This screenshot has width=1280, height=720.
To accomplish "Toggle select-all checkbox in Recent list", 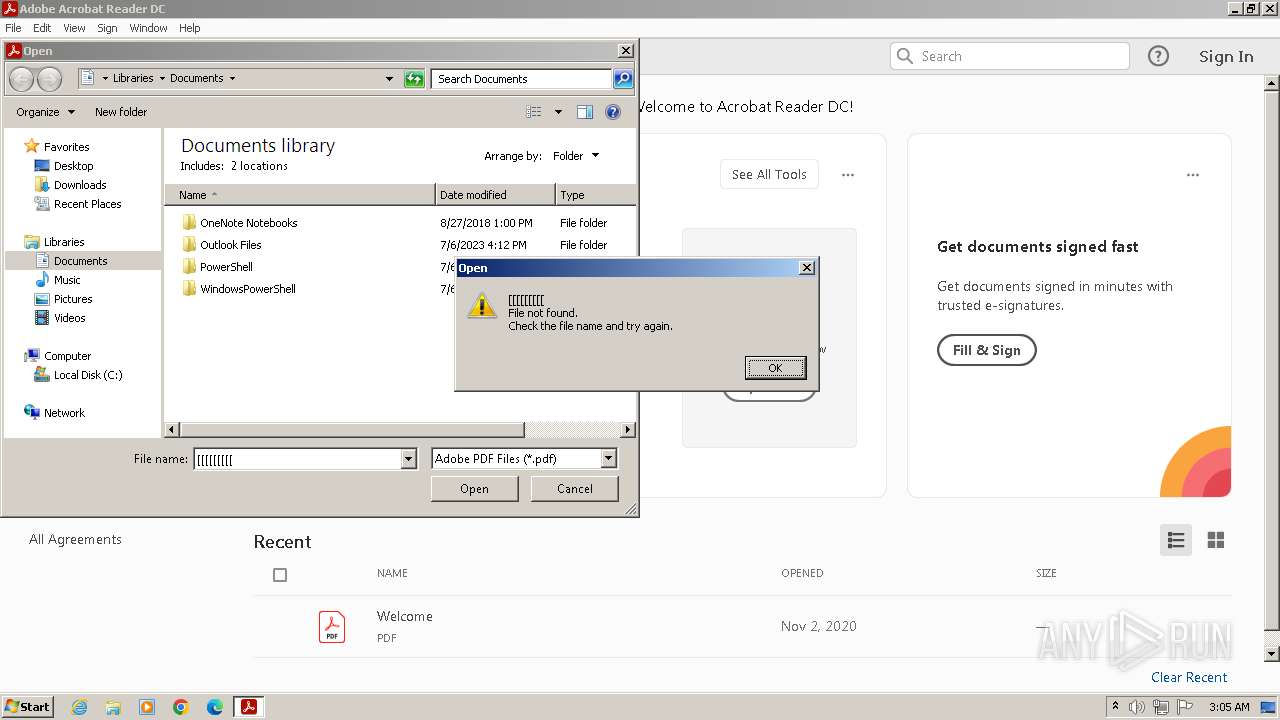I will point(280,575).
